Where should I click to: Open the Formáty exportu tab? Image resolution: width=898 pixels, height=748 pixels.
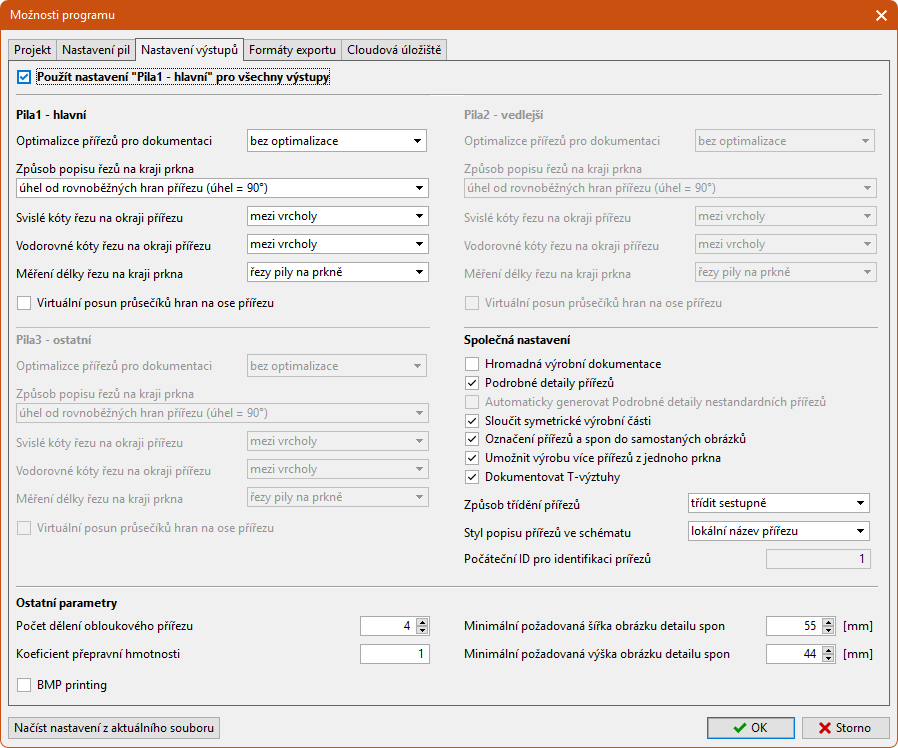coord(292,49)
